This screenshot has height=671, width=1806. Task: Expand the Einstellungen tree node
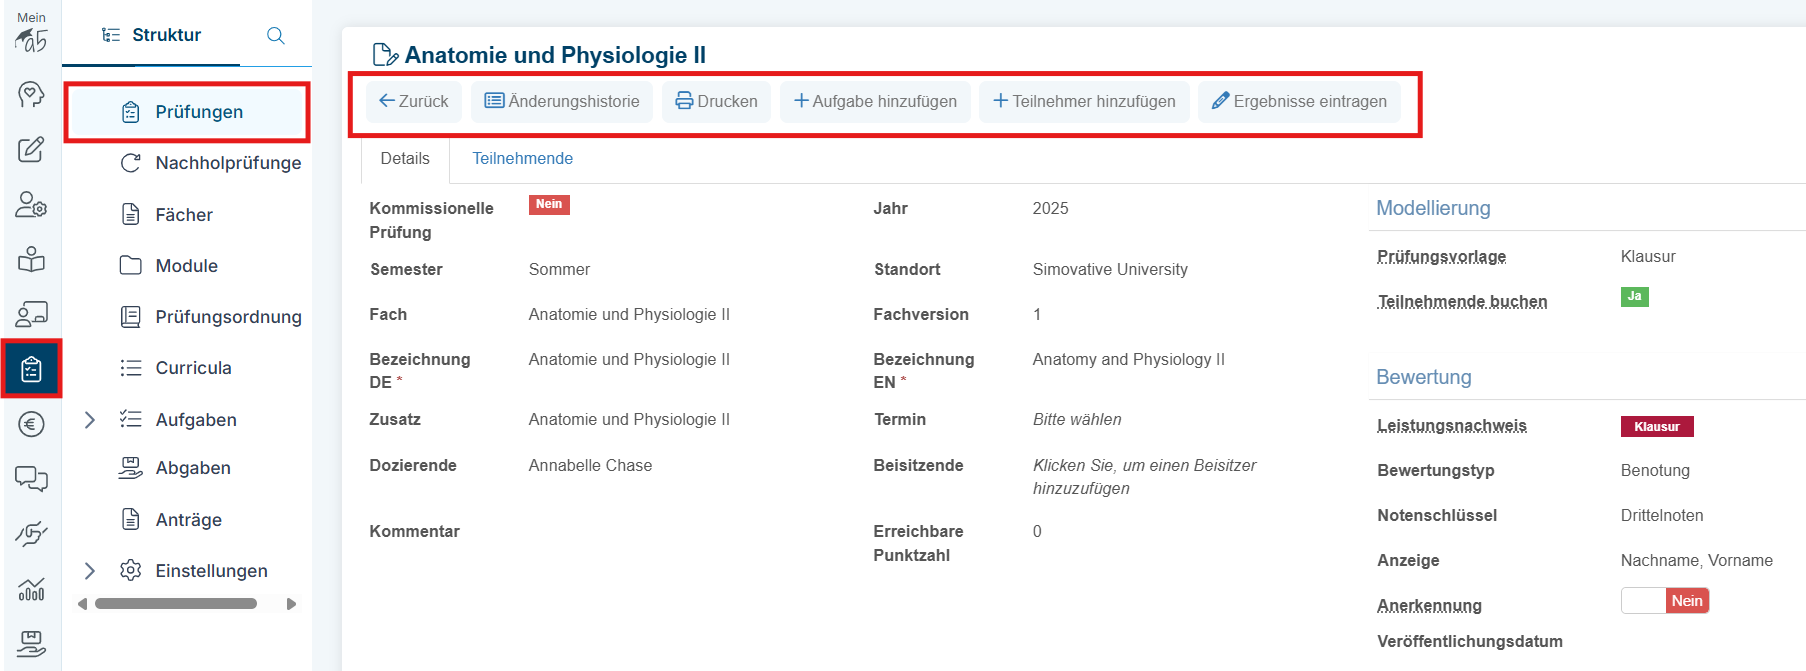point(90,571)
